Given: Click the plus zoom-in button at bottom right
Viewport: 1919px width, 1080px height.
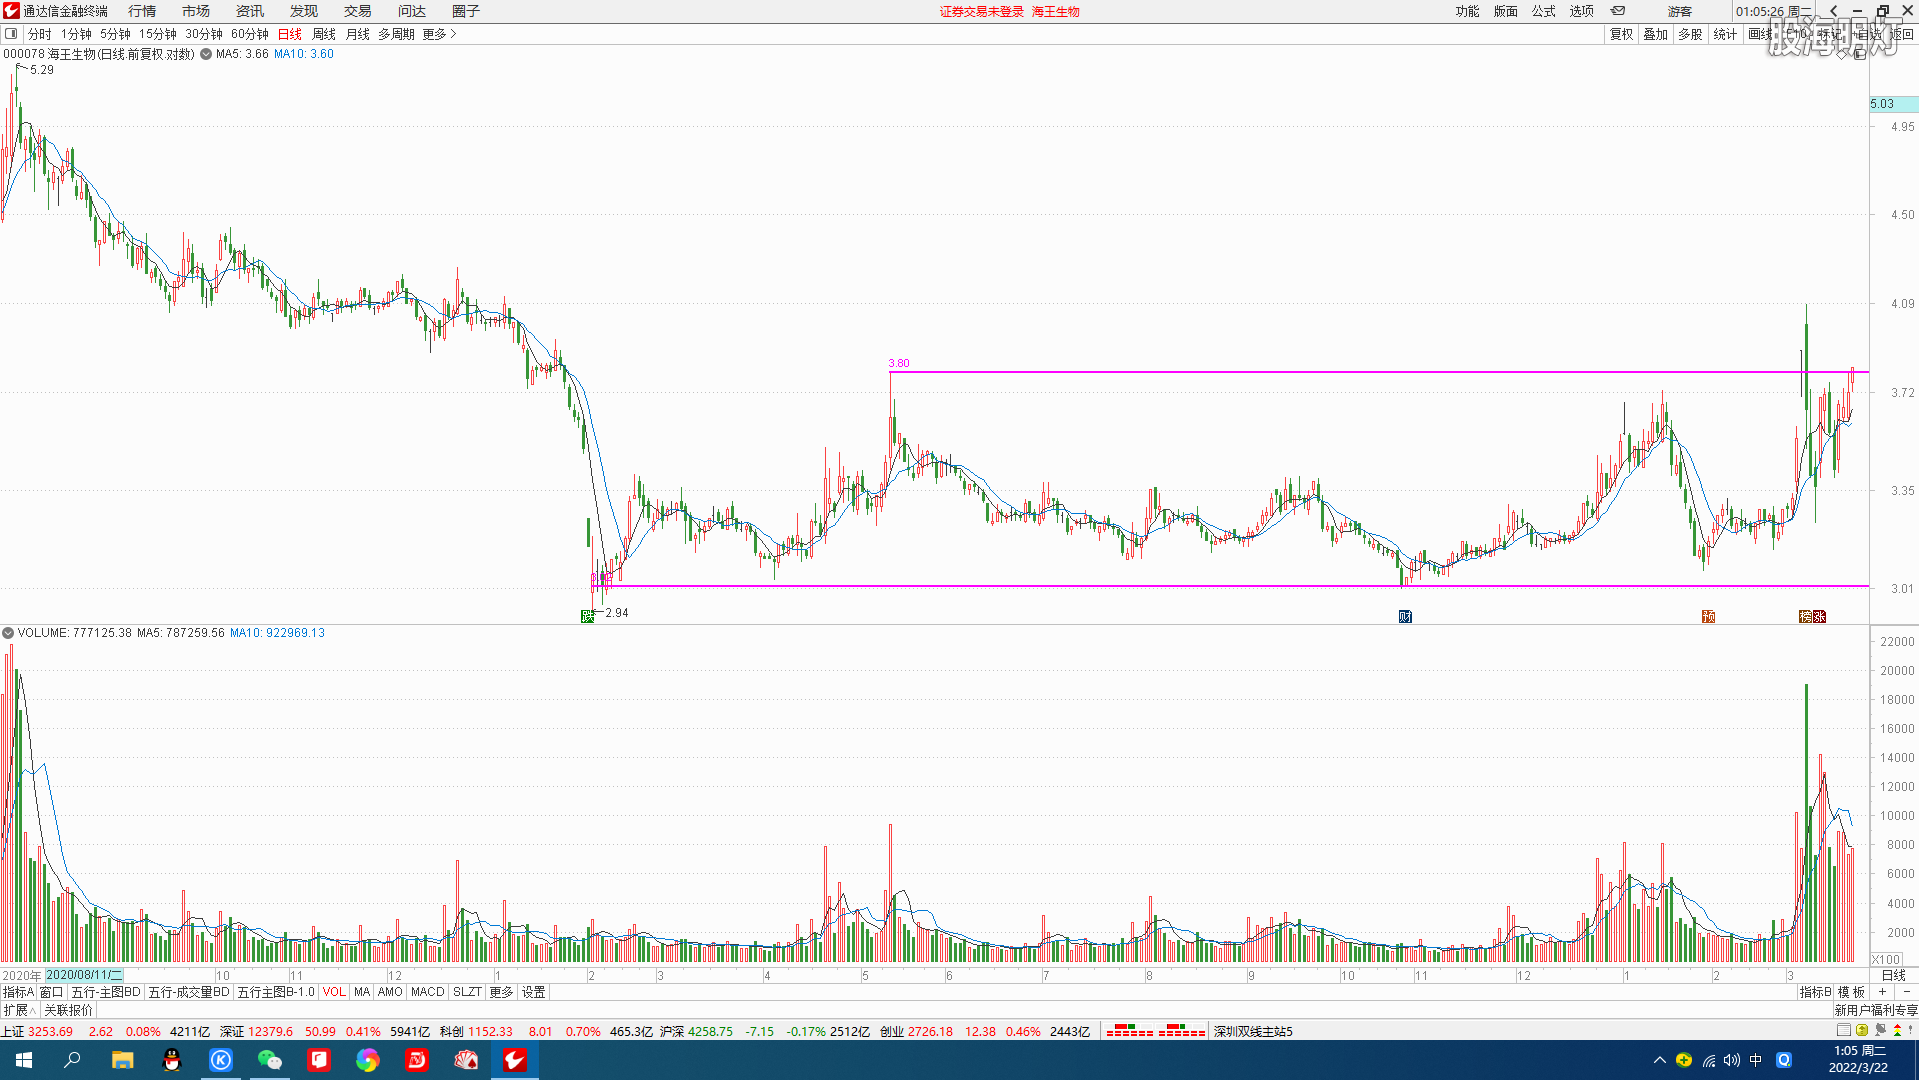Looking at the screenshot, I should point(1882,992).
